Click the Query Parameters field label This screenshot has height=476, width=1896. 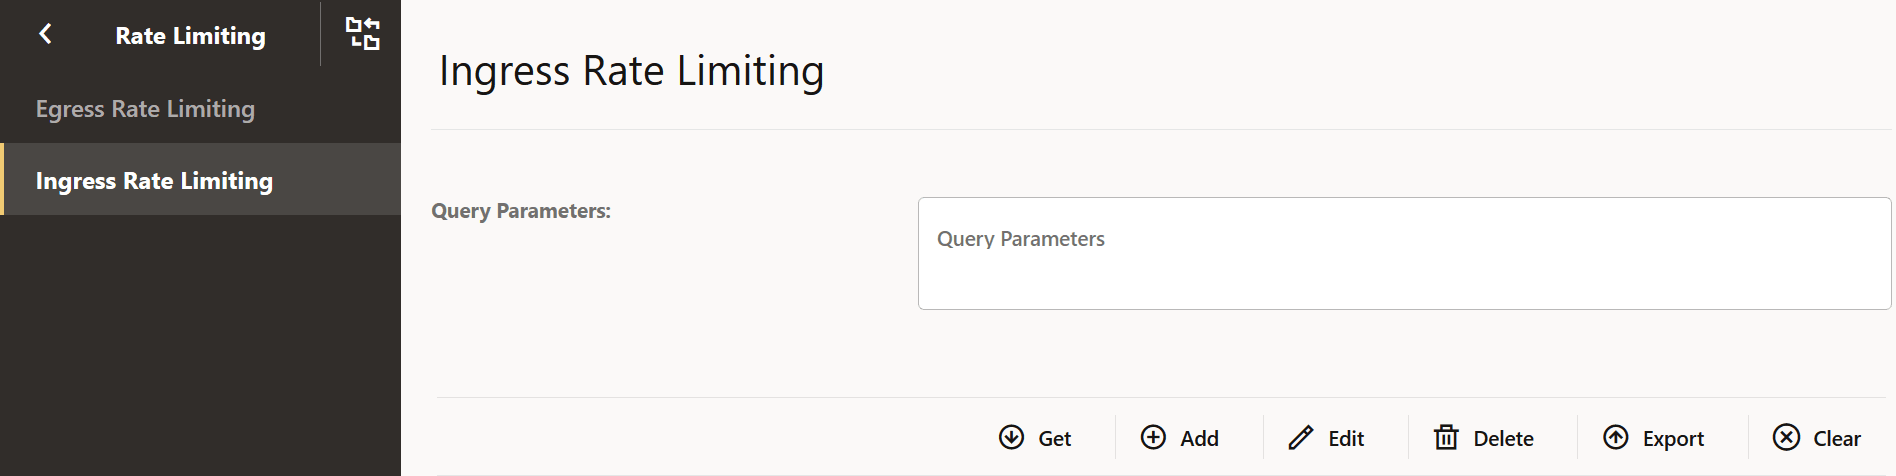pyautogui.click(x=521, y=211)
